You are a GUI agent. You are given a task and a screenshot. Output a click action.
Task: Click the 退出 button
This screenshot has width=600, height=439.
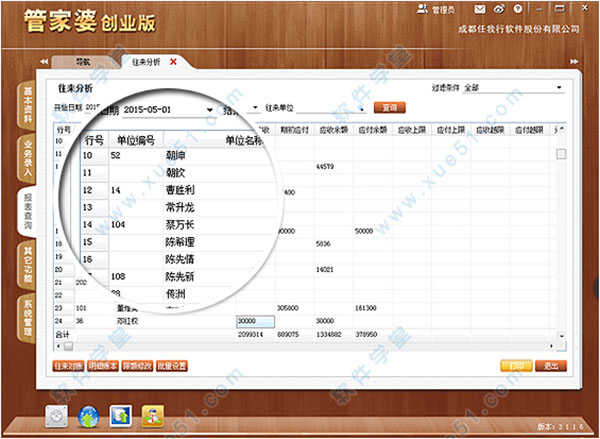(x=551, y=366)
